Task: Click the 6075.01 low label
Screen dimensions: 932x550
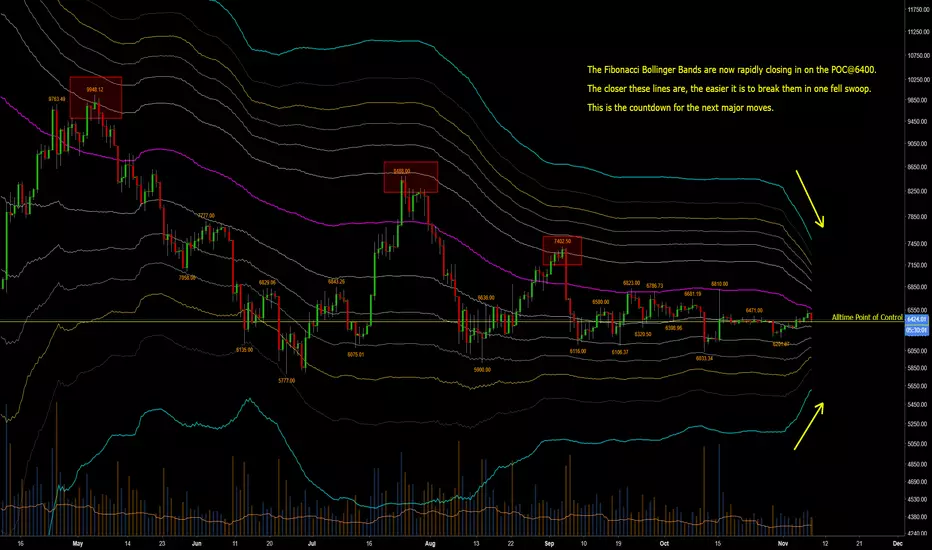Action: coord(355,355)
